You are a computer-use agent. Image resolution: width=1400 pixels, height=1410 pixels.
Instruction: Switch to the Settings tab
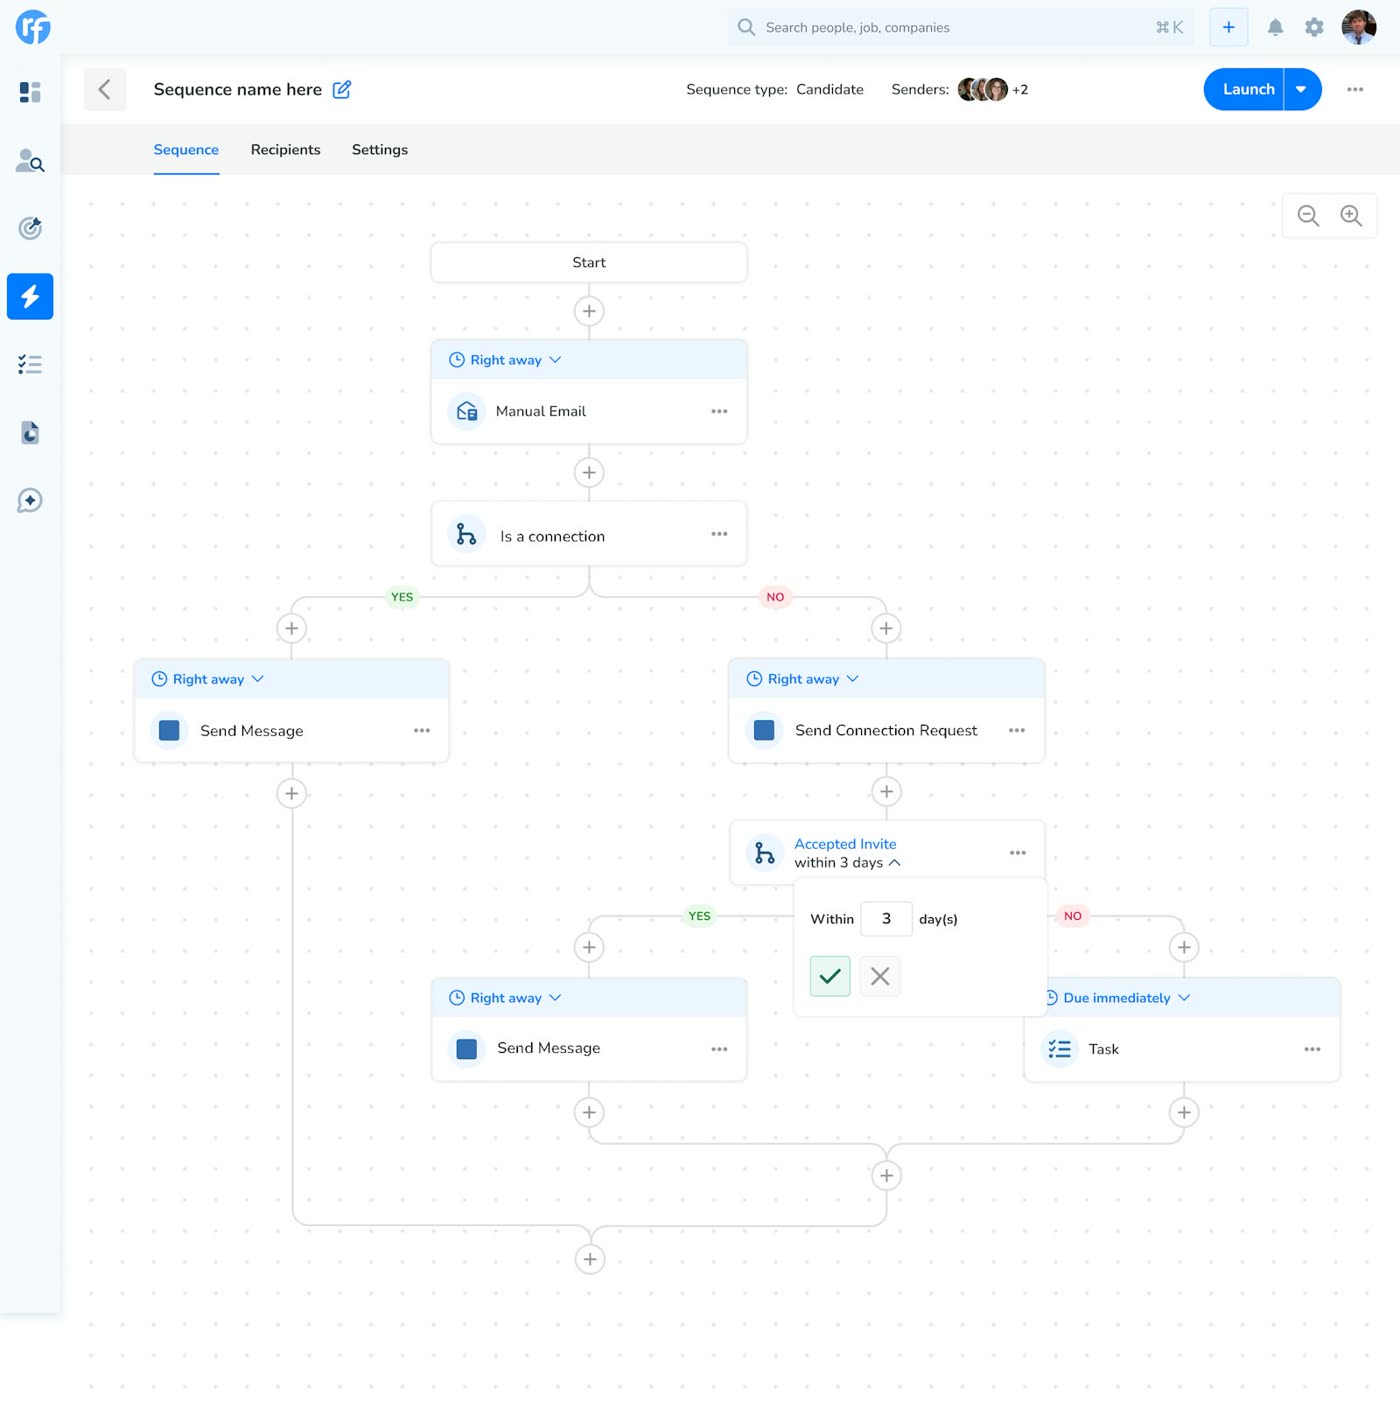click(380, 150)
